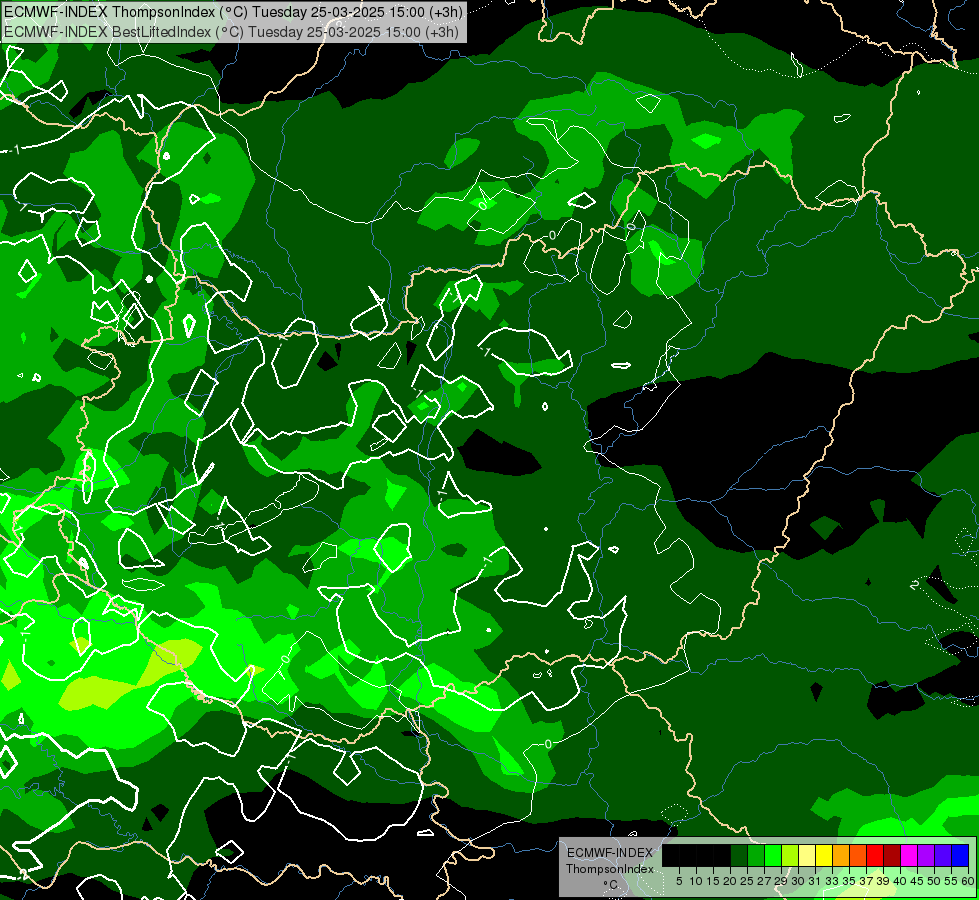Select the orange-red 35–37 legend swatch
979x900 pixels.
(x=858, y=855)
